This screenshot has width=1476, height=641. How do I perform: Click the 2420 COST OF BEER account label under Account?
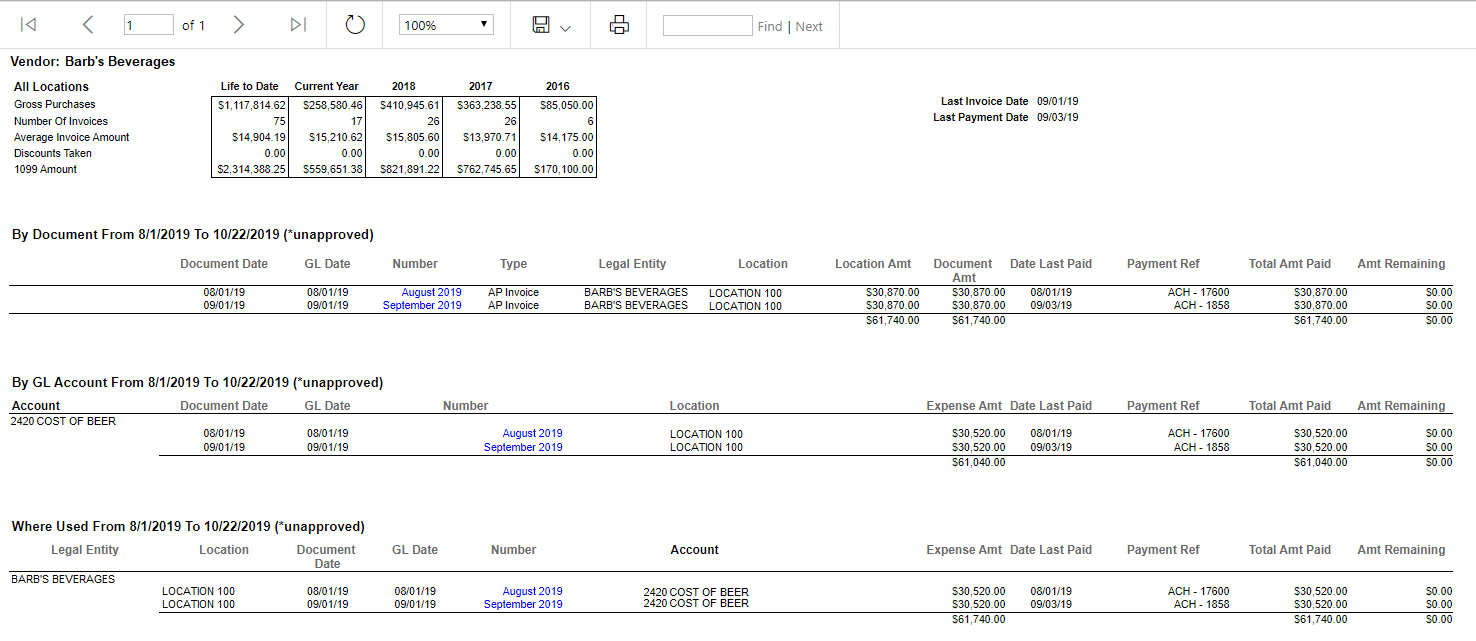tap(63, 421)
